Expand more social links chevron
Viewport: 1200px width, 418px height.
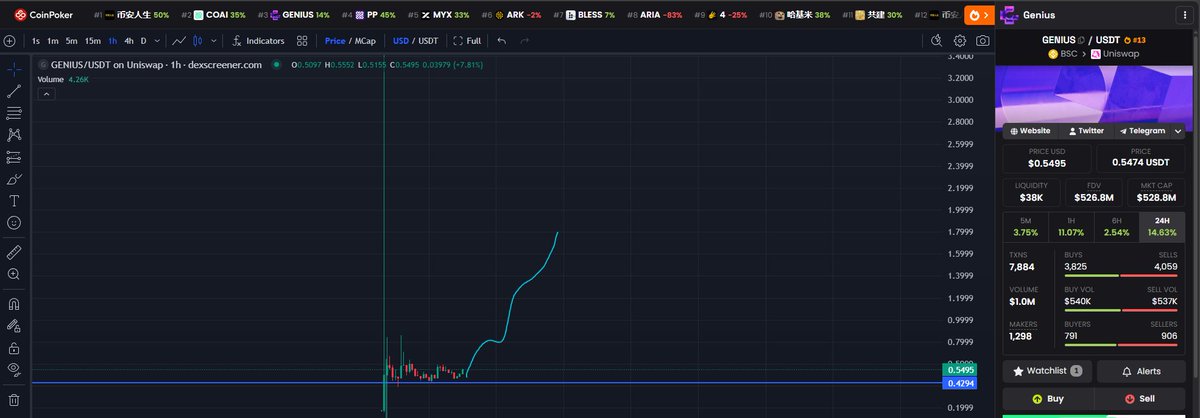(x=1179, y=131)
